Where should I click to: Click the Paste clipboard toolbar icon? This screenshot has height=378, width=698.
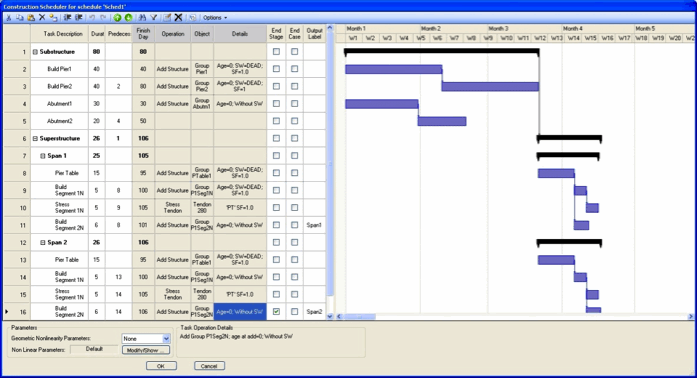(x=31, y=18)
